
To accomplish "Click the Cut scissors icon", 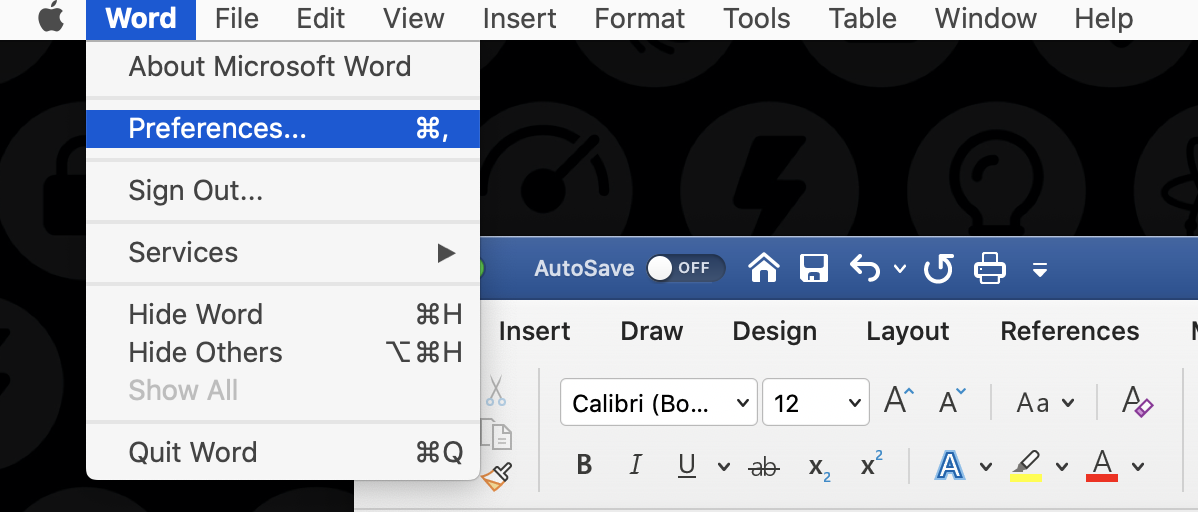I will pos(496,390).
